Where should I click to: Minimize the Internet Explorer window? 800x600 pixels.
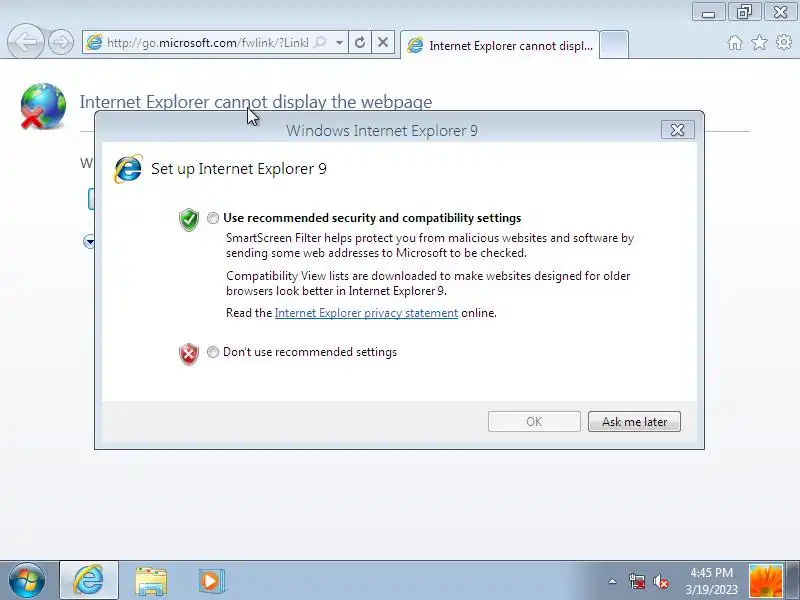pos(709,12)
